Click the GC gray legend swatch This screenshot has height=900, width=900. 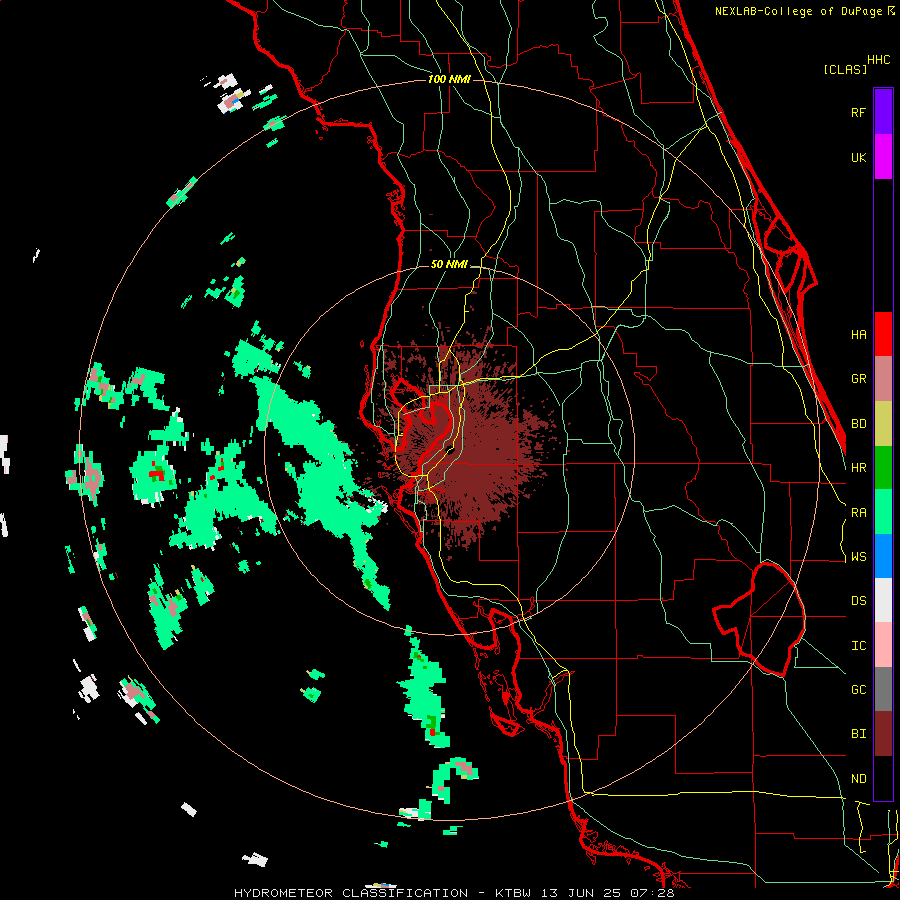point(883,689)
